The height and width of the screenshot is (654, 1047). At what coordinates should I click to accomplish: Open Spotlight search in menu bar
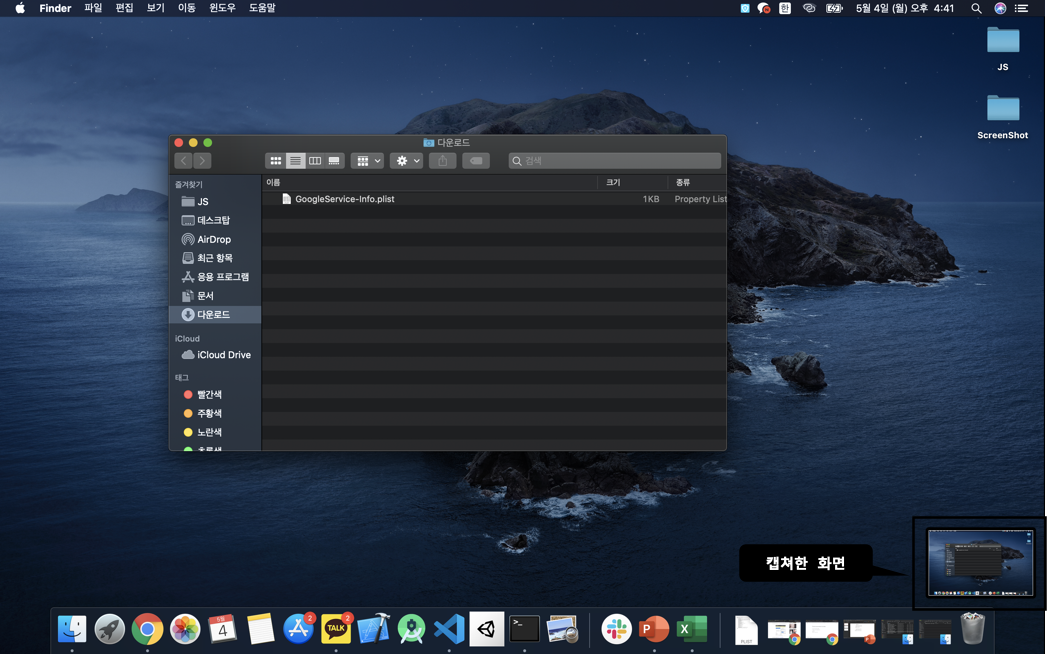pos(976,8)
